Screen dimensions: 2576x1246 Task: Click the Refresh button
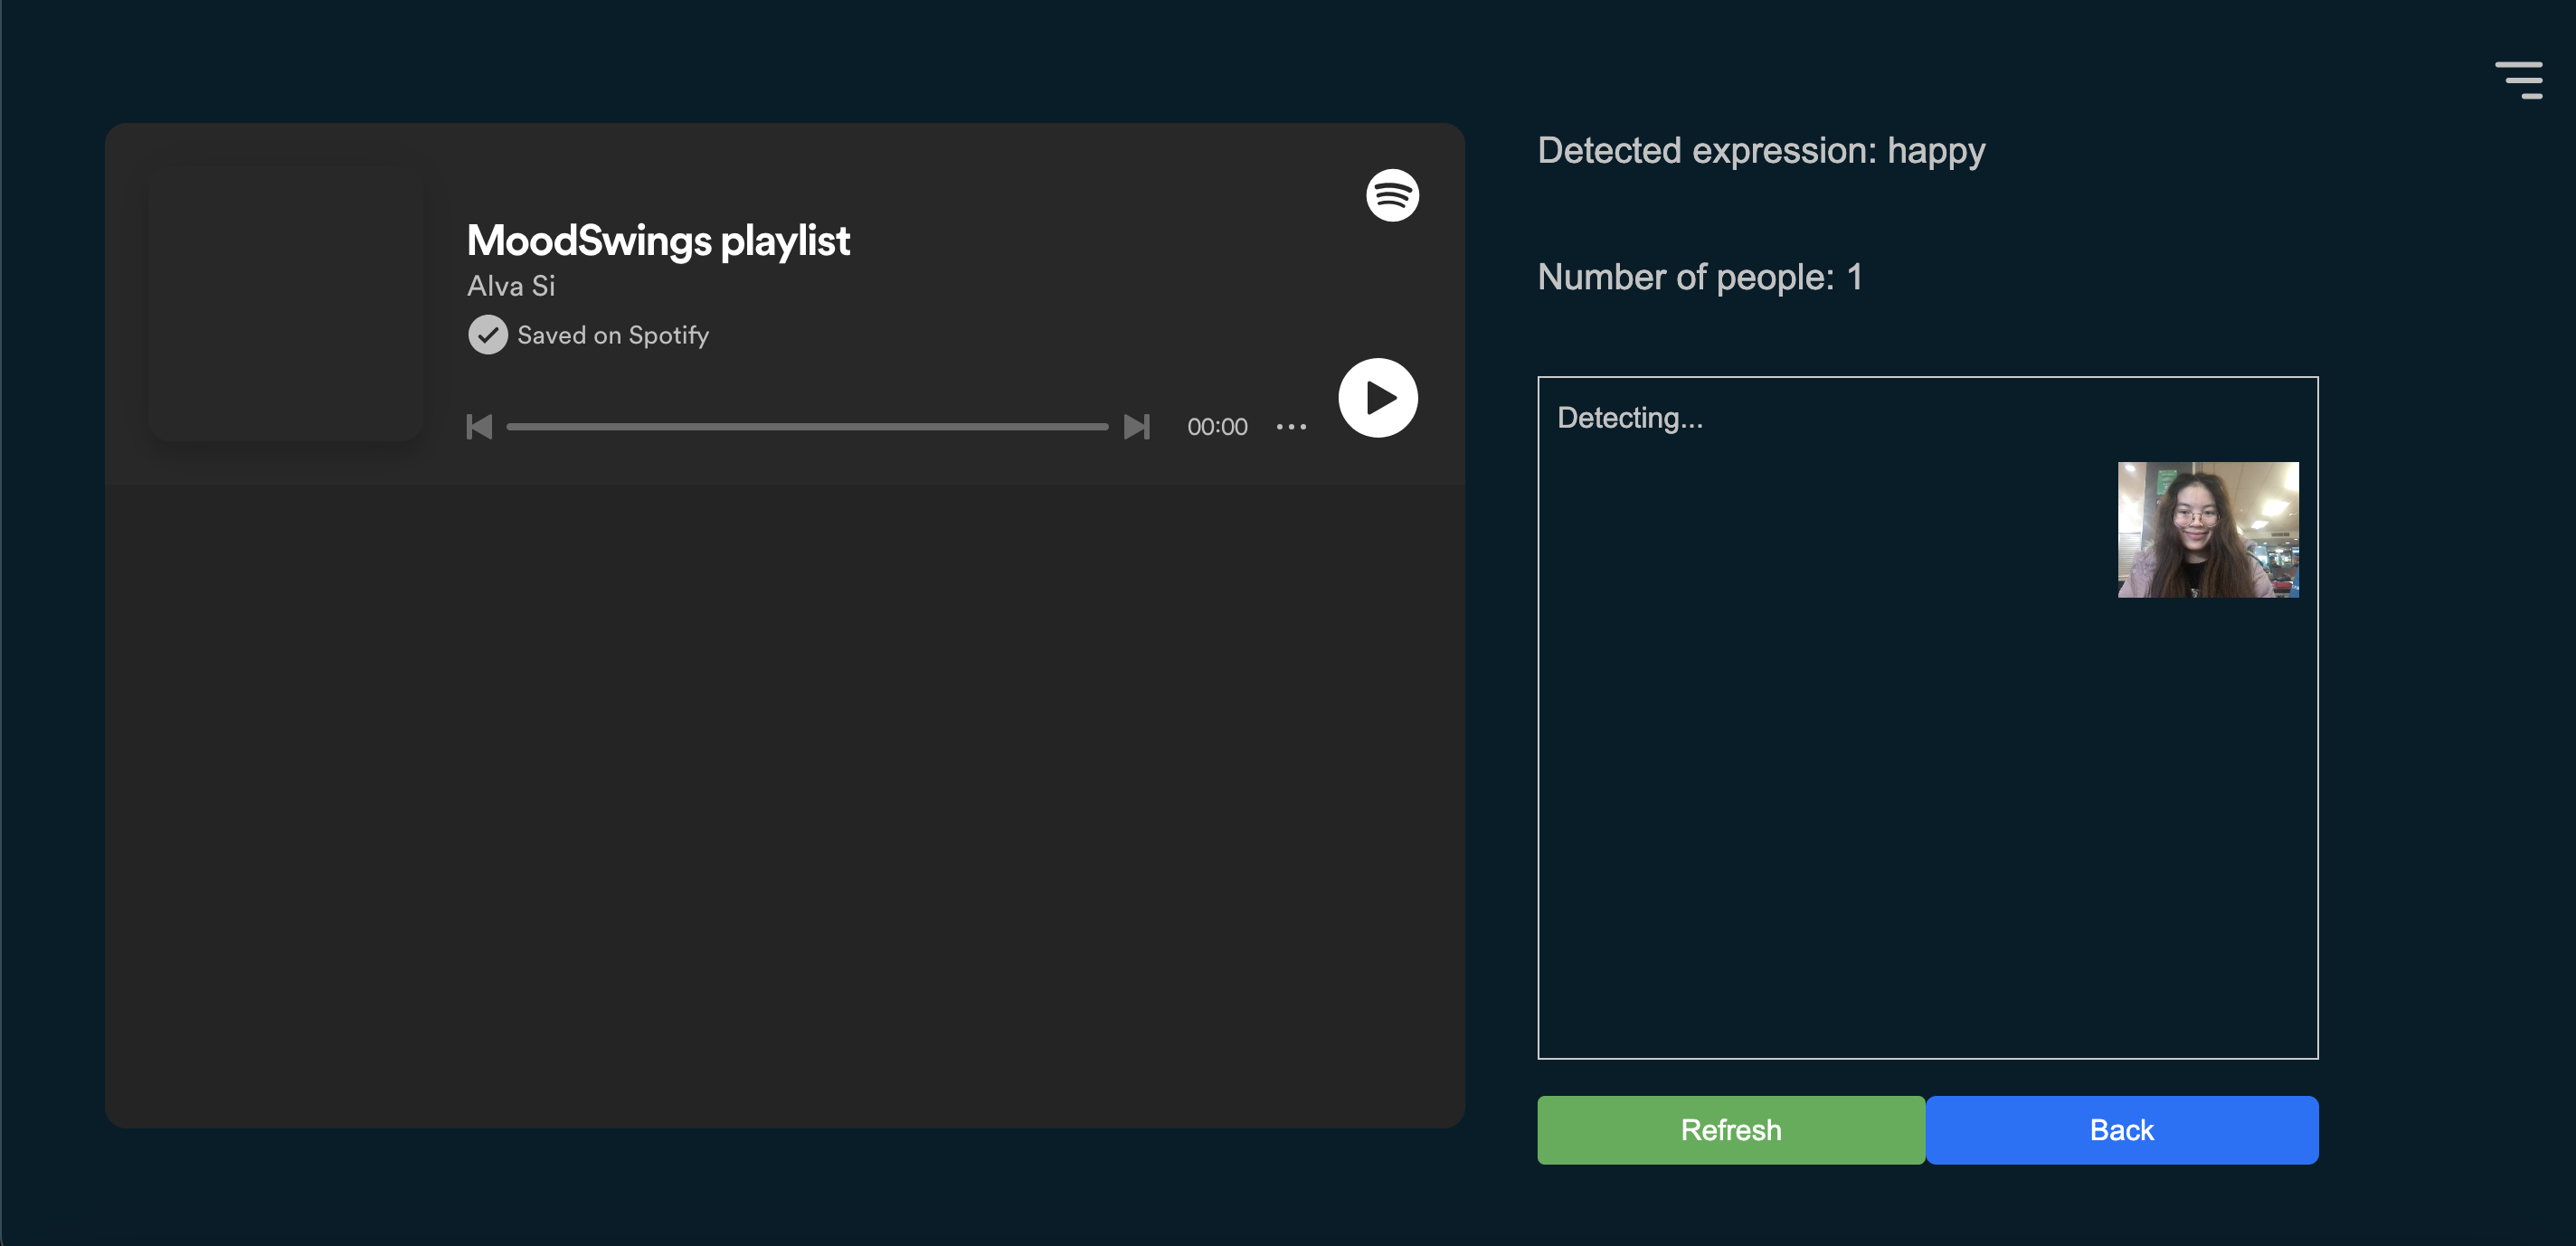click(1730, 1130)
